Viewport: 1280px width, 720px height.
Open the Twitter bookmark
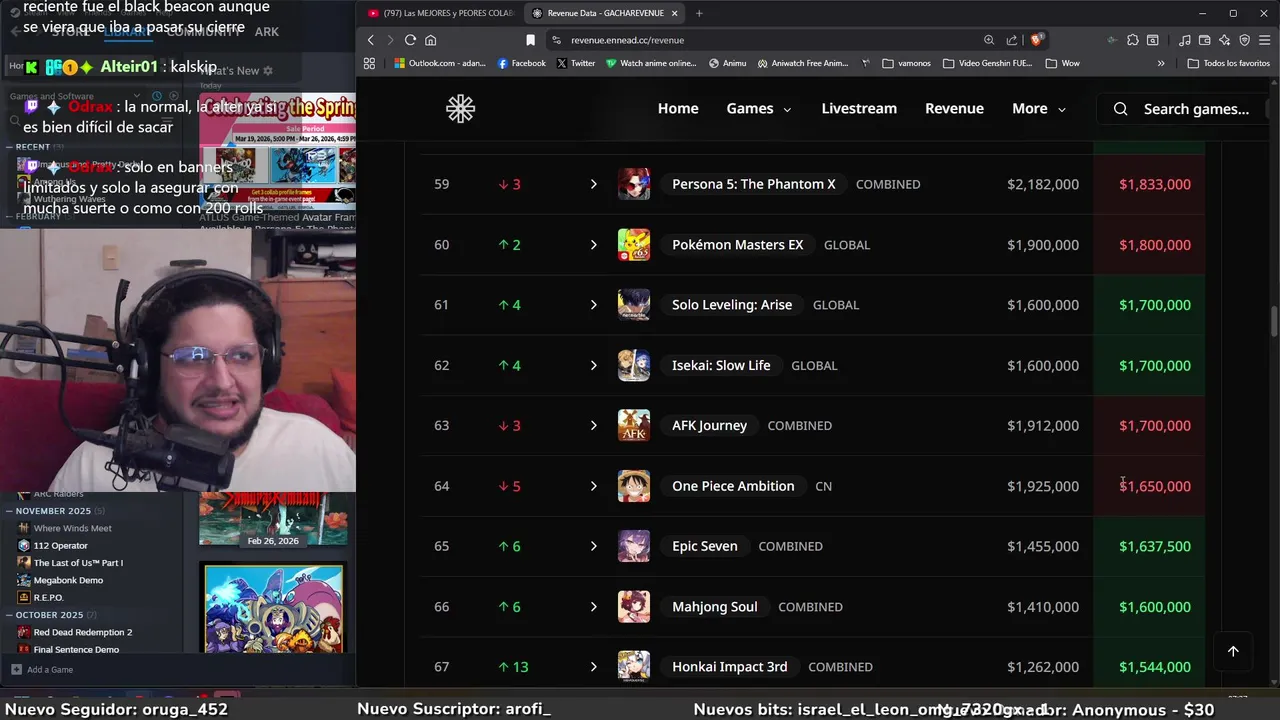tap(576, 63)
